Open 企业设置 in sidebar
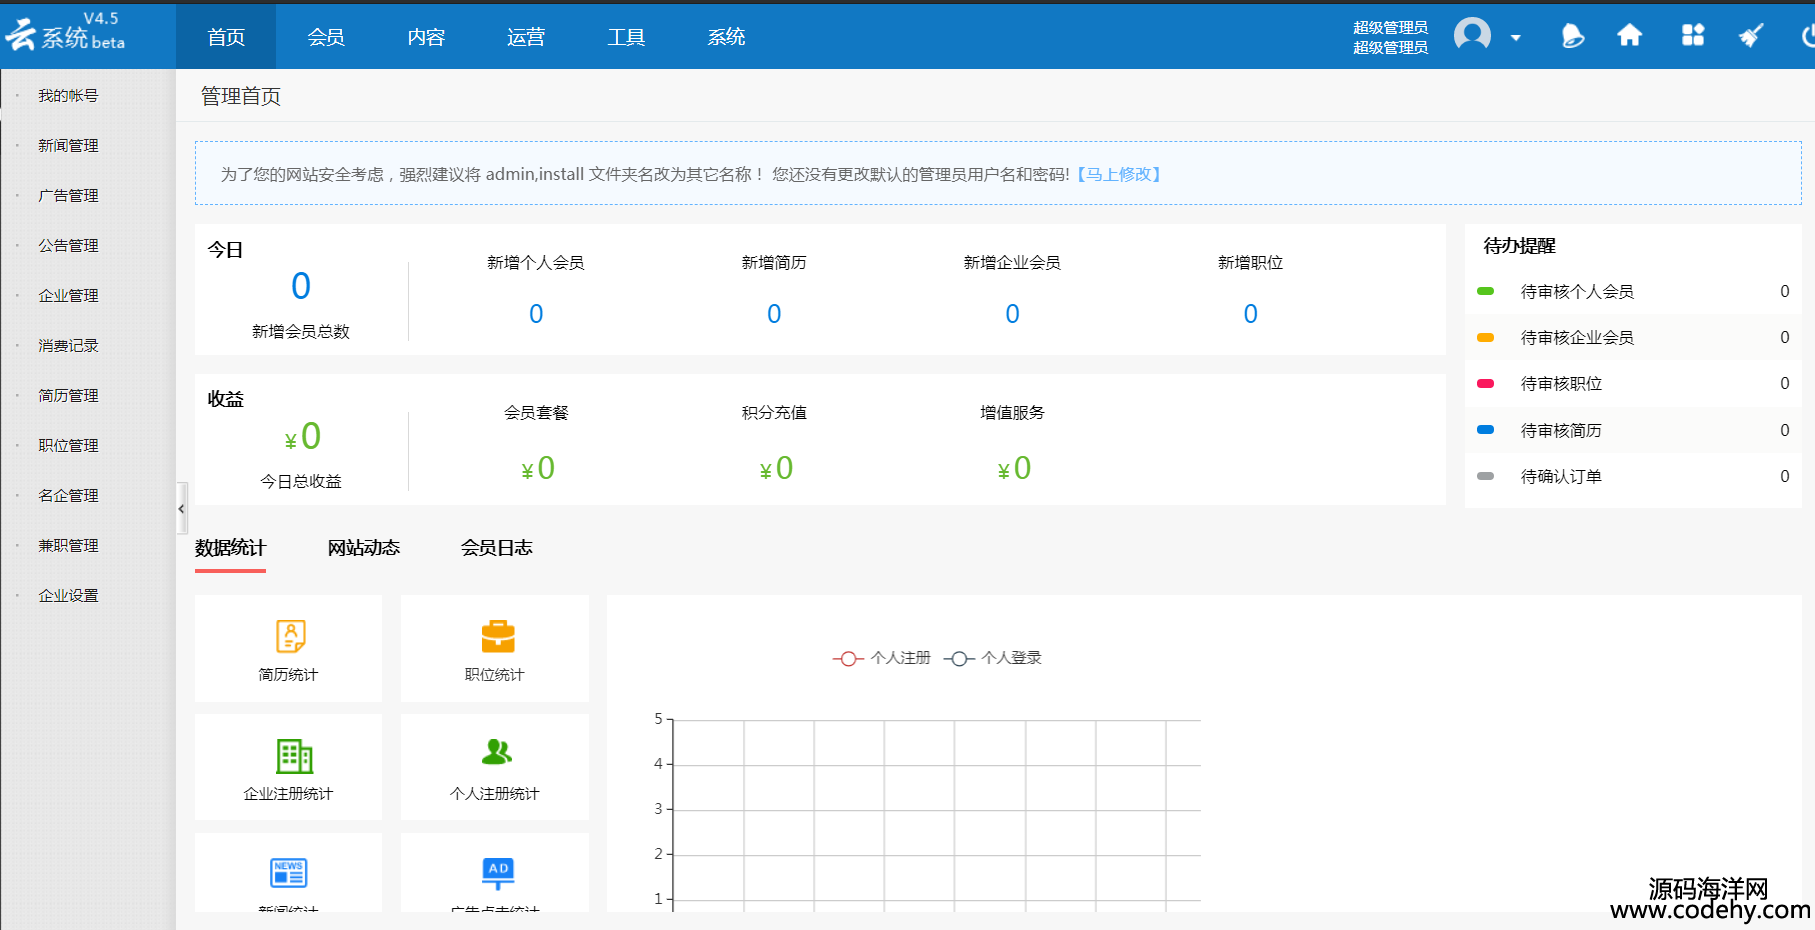Screen dimensions: 1815x930 (x=68, y=596)
